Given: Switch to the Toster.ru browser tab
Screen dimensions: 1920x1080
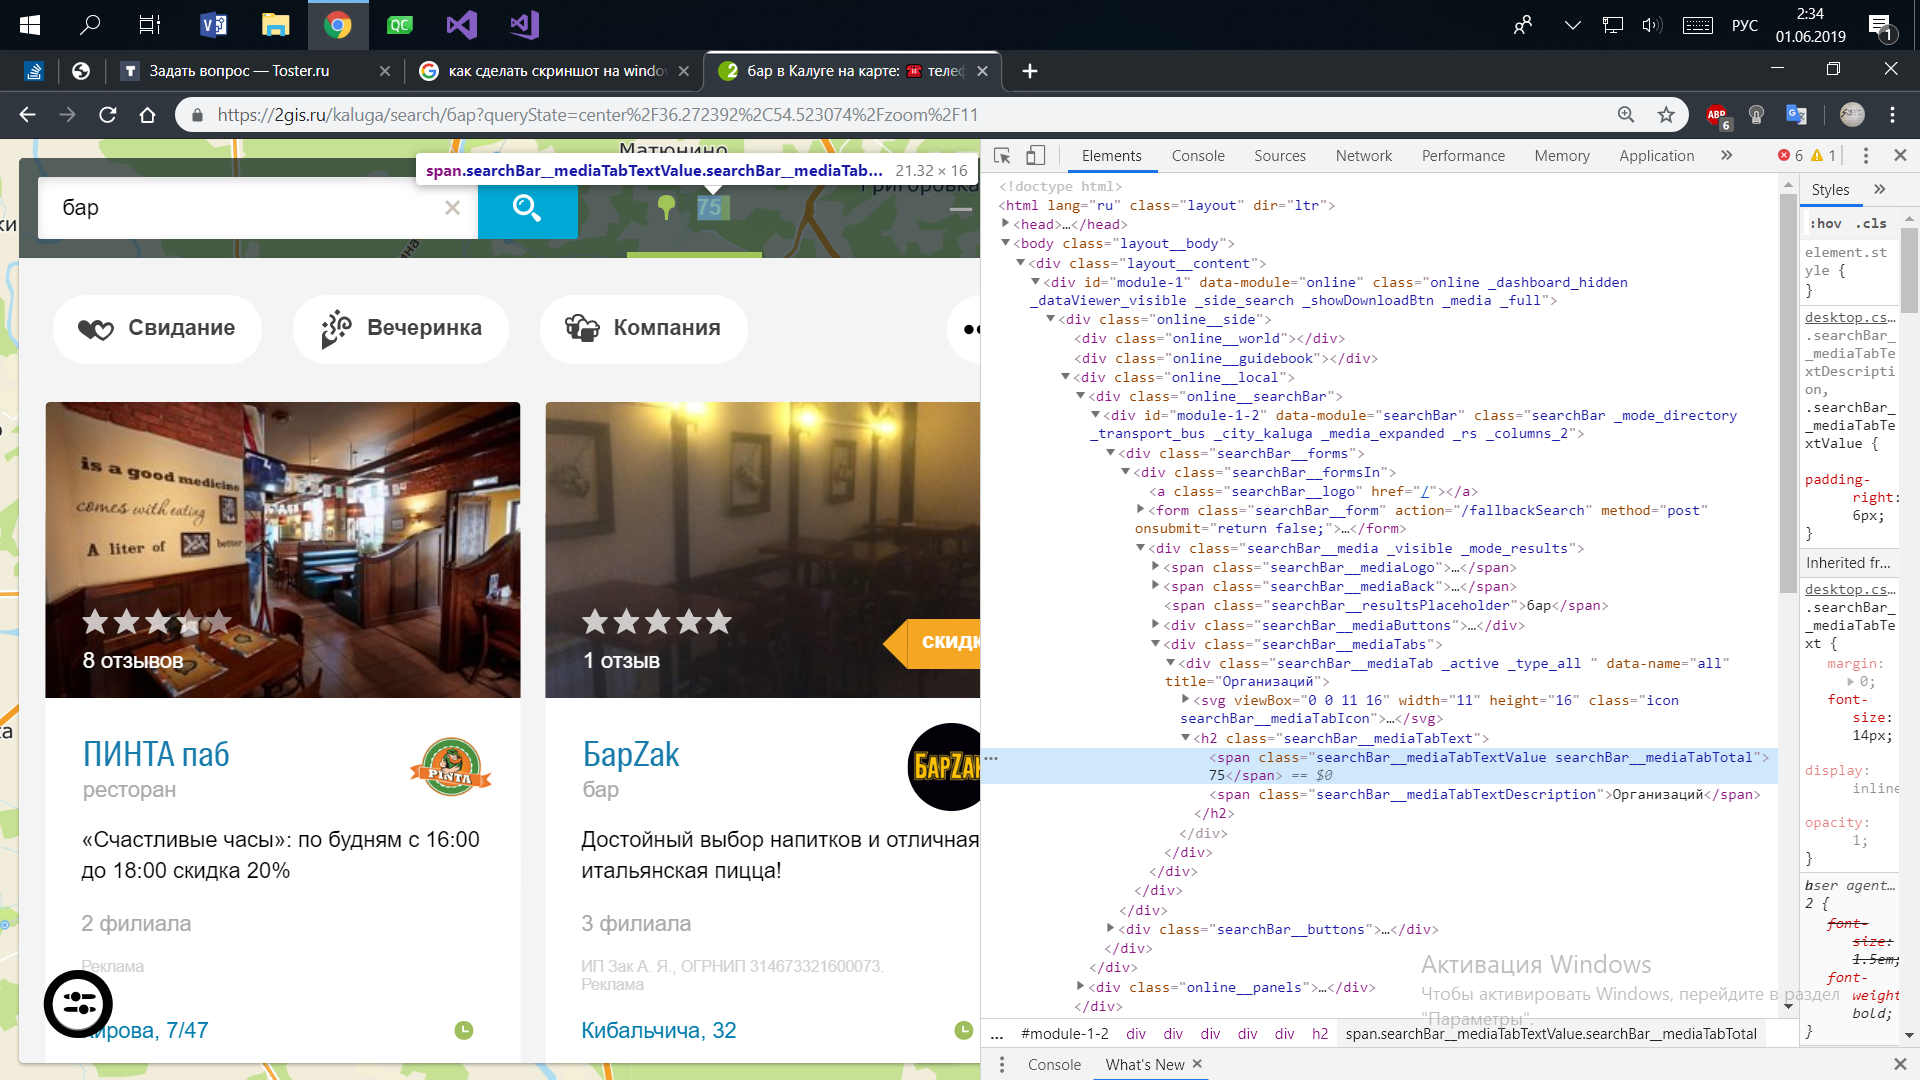Looking at the screenshot, I should pyautogui.click(x=255, y=71).
